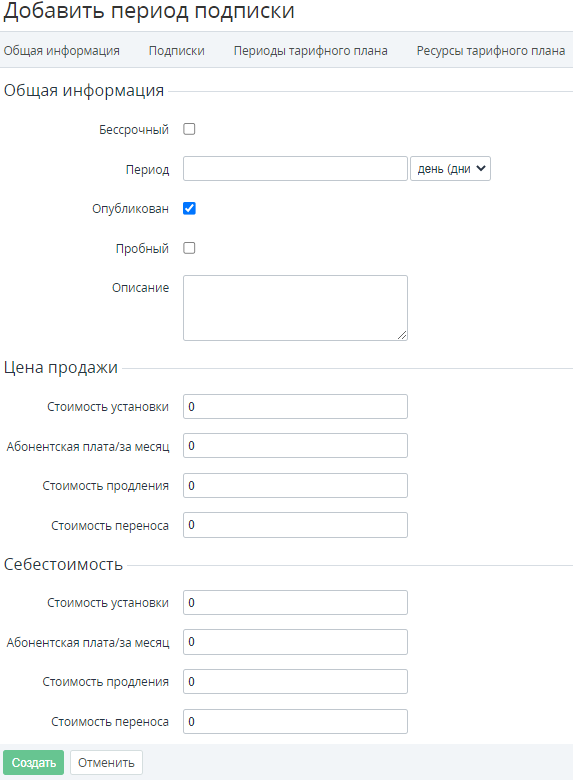This screenshot has width=573, height=782.
Task: Focus Абонентская плата field under Цена продажи
Action: point(295,445)
